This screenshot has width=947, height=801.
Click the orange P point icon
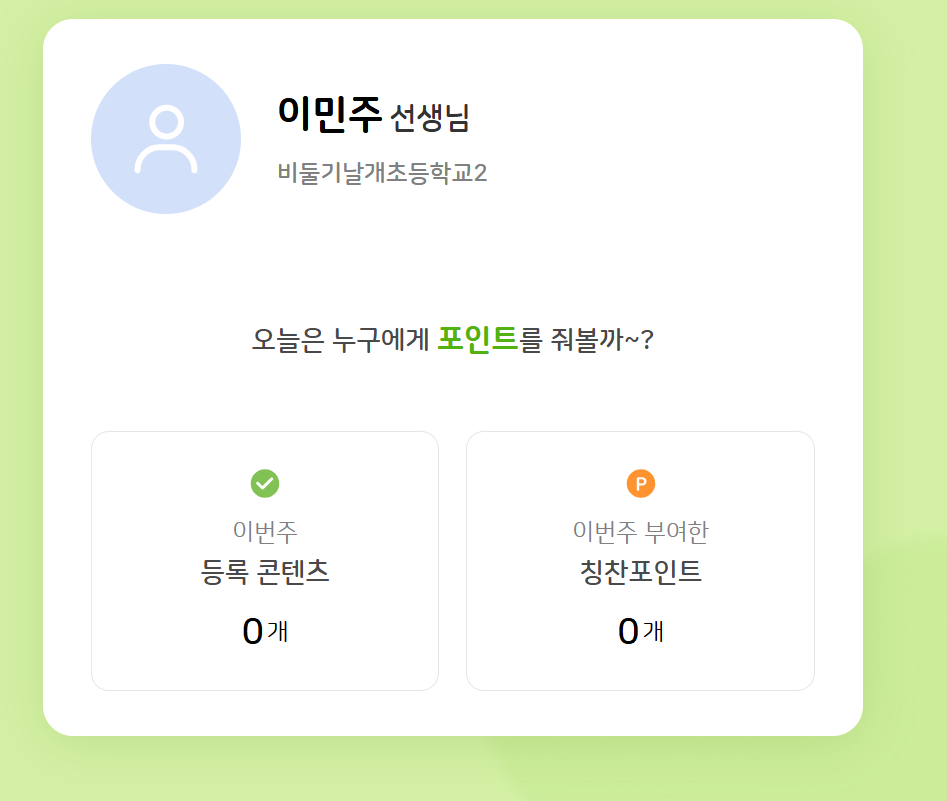tap(641, 484)
